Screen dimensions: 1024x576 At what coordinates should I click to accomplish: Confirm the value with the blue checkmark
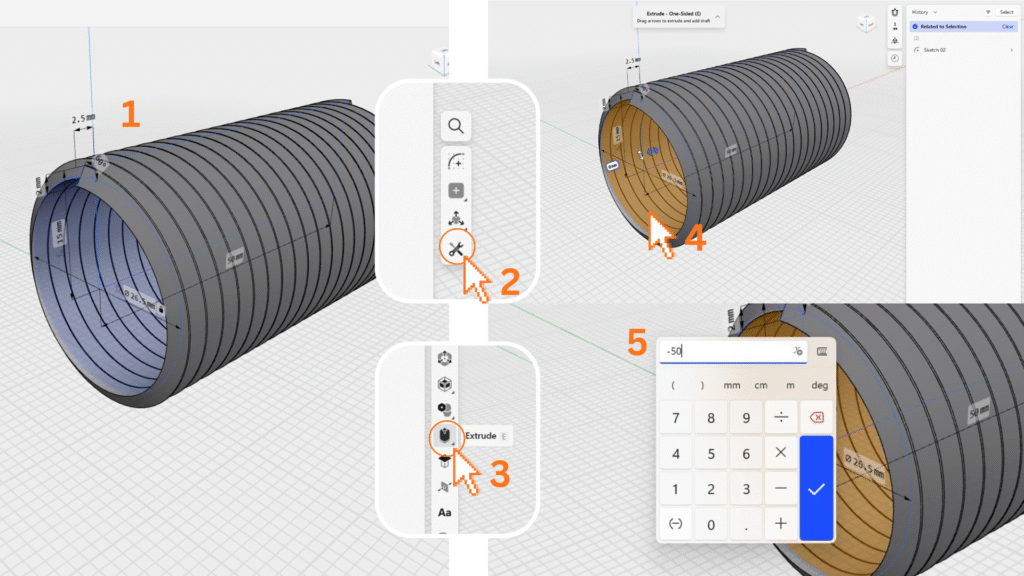coord(816,489)
